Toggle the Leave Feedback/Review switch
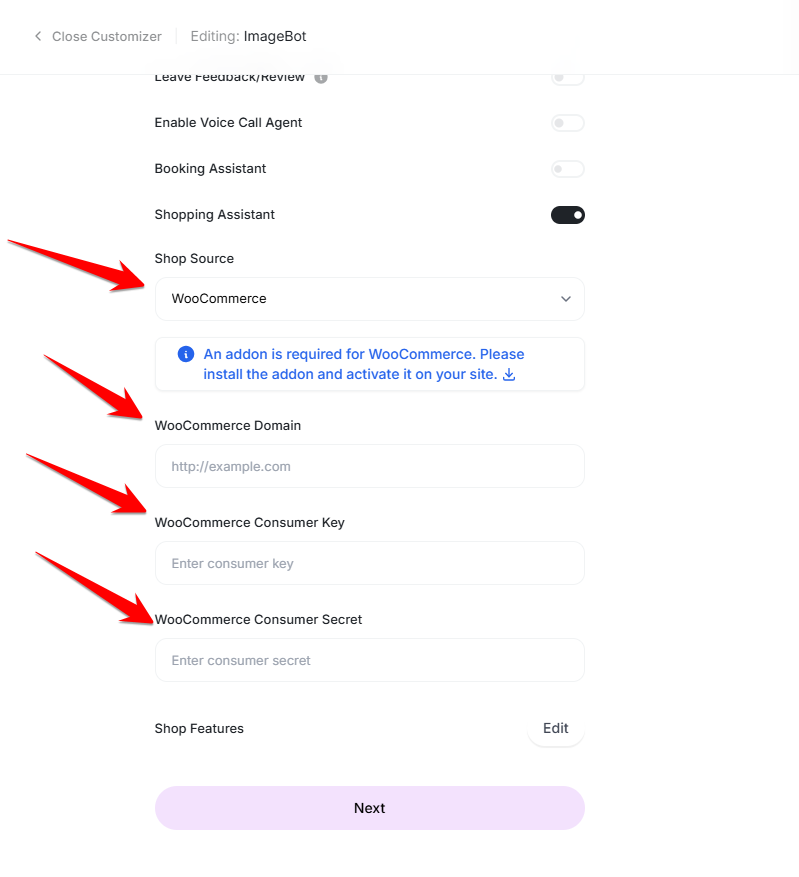799x877 pixels. (x=567, y=78)
